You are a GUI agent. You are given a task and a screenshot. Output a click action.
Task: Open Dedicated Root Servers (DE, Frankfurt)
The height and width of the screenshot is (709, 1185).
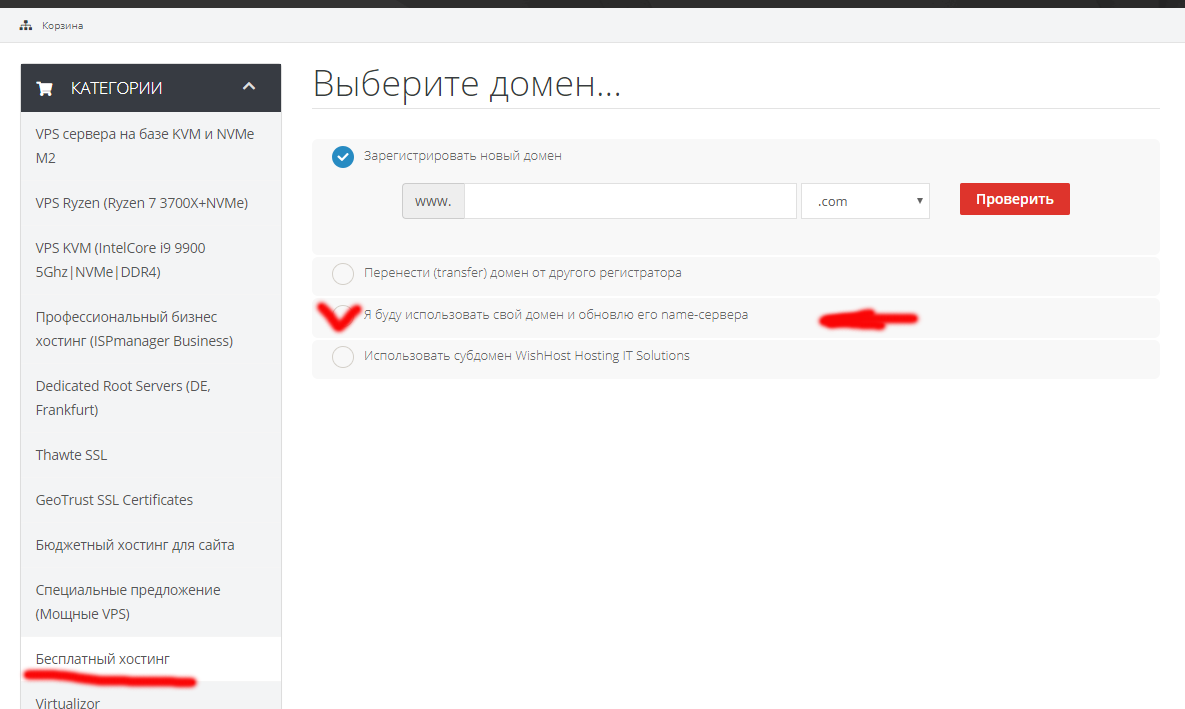[150, 398]
